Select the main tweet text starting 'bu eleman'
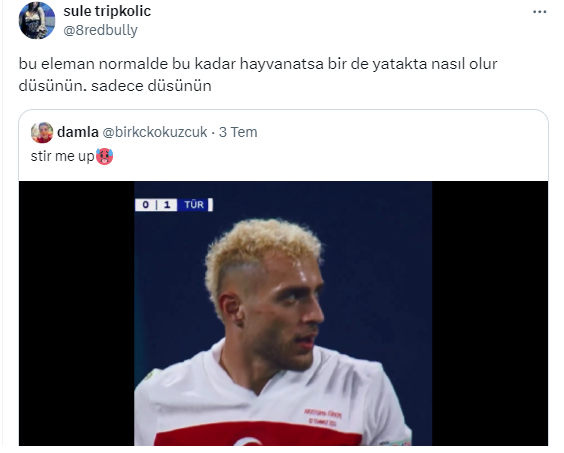The image size is (564, 453). click(x=258, y=75)
